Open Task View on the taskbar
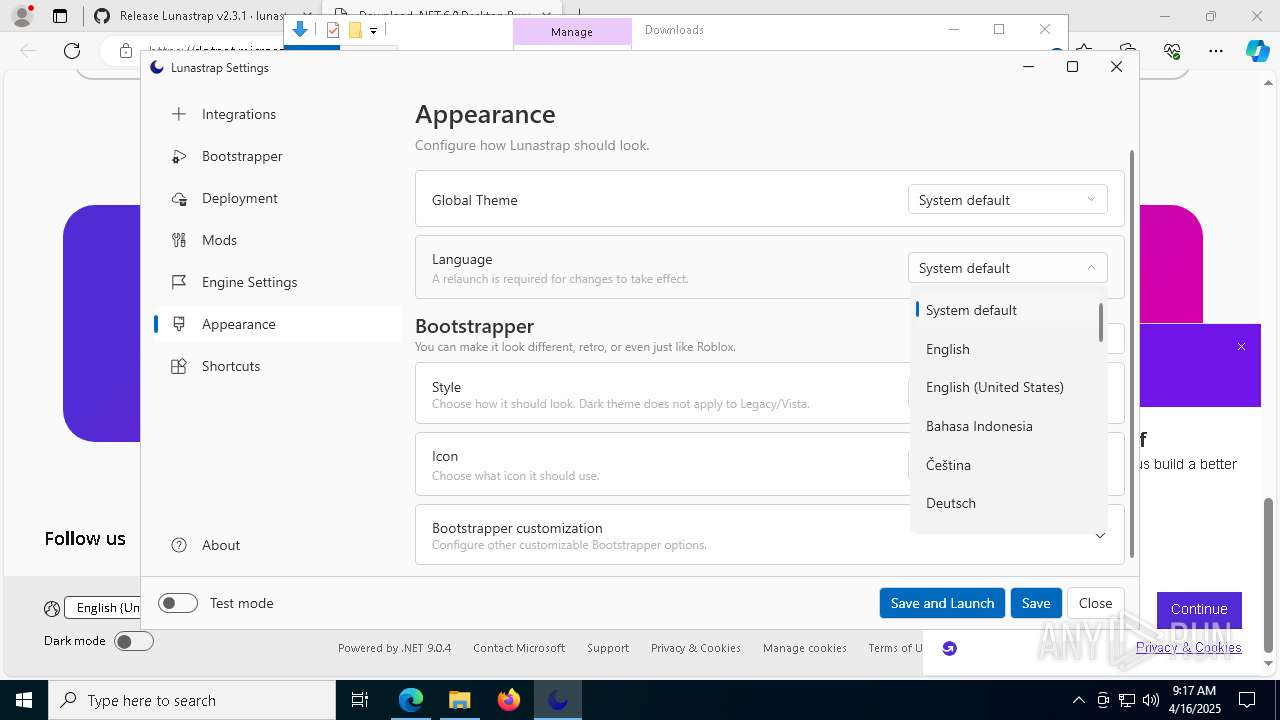 pos(360,700)
